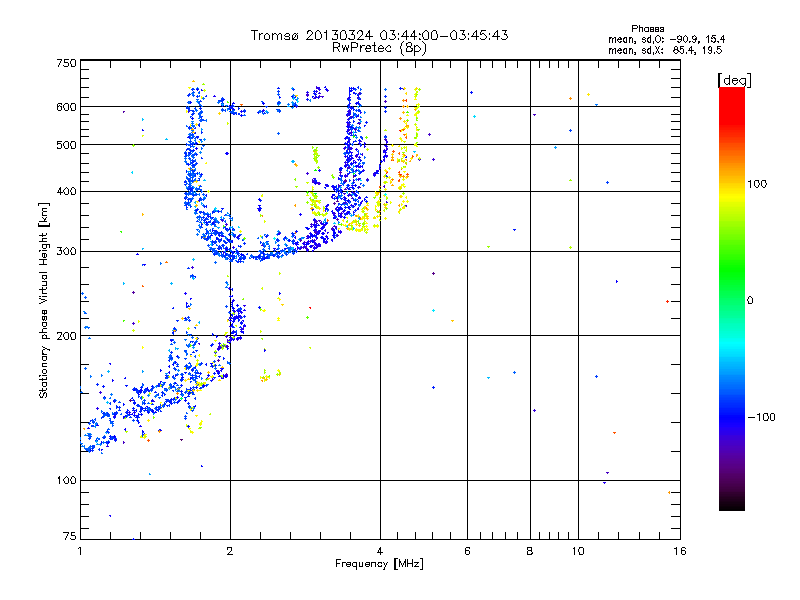
Task: Click the y-axis tick label '75'
Action: [x=70, y=536]
